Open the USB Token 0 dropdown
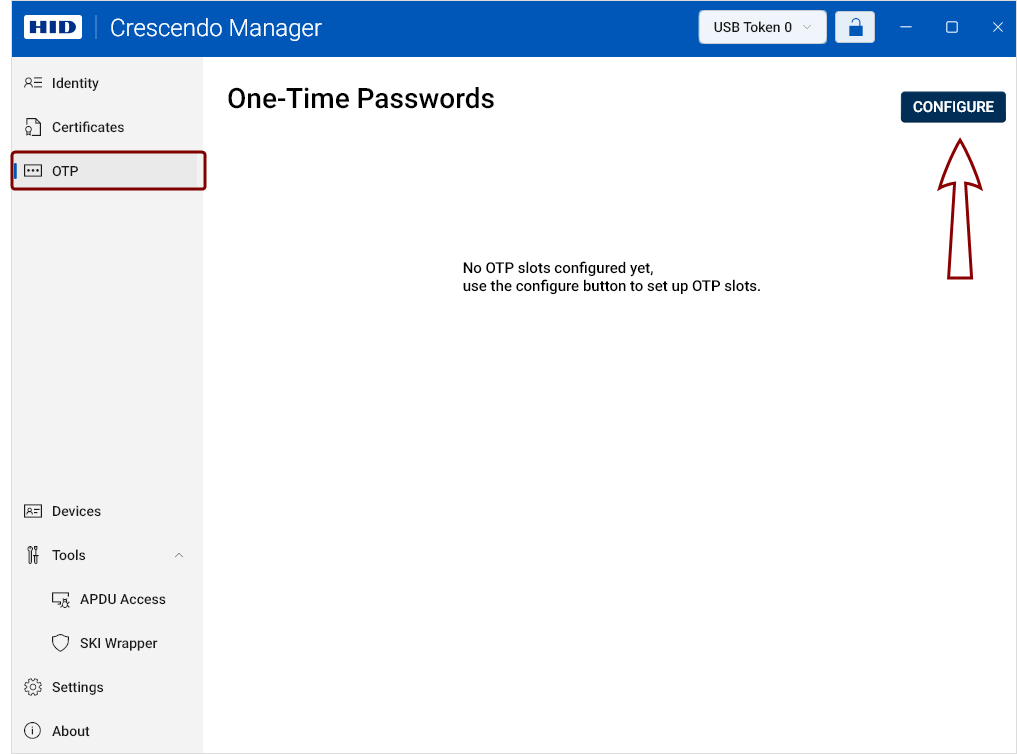 point(762,27)
